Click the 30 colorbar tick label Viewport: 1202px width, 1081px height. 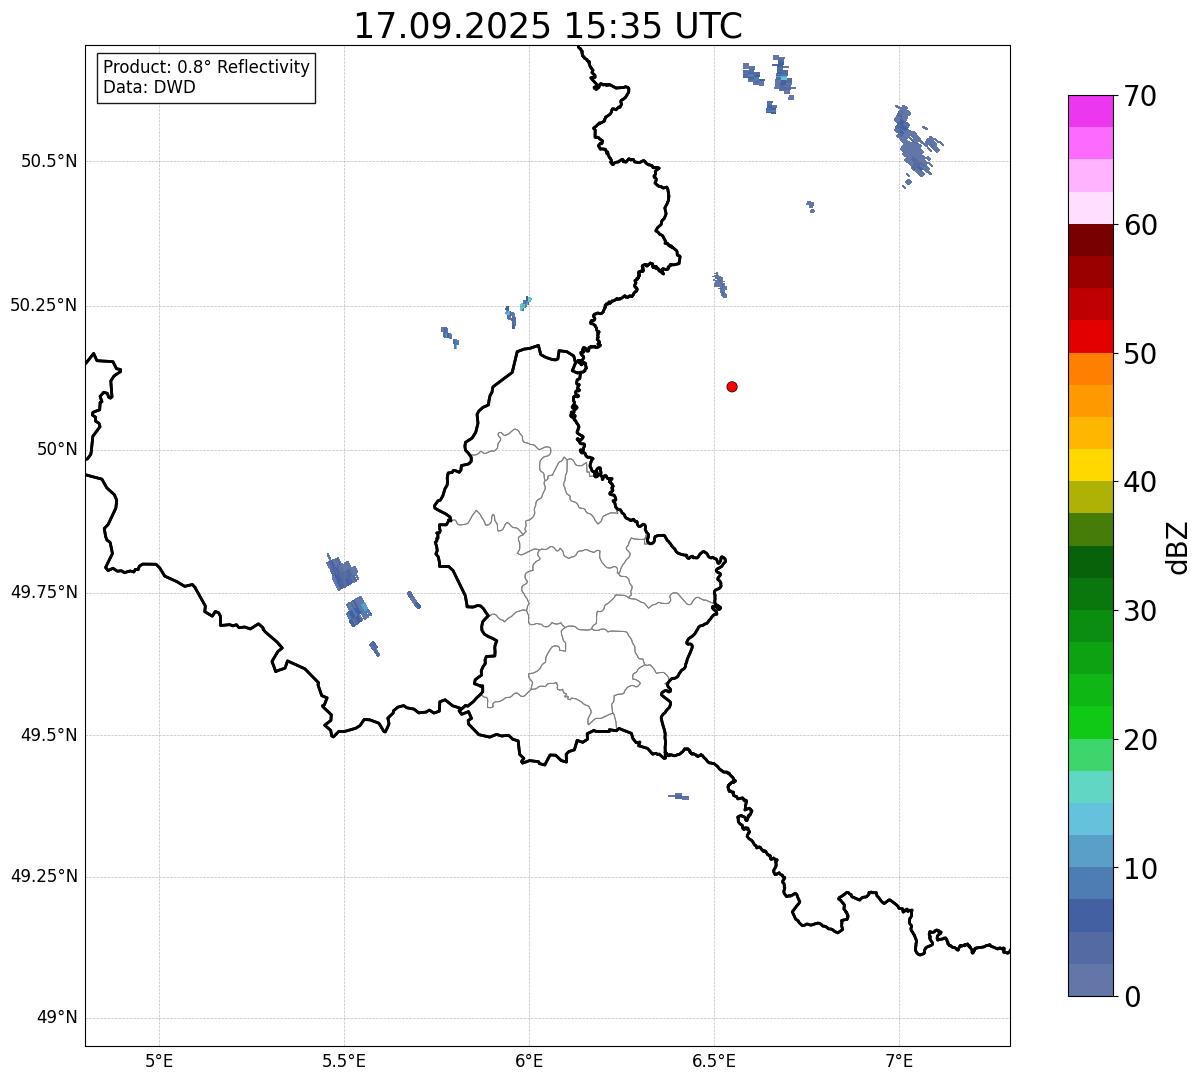[1141, 611]
